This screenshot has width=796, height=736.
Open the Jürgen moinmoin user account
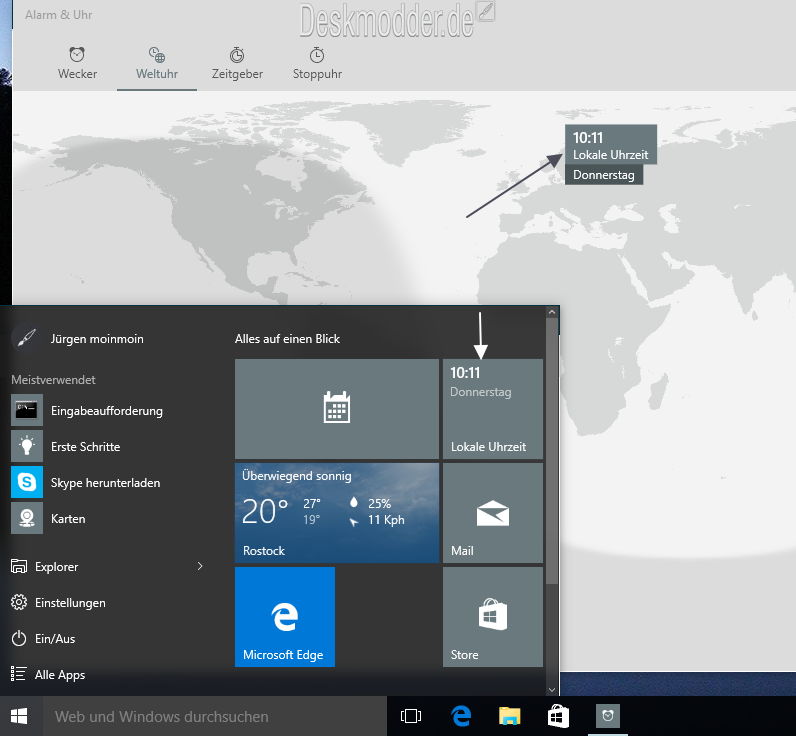click(79, 339)
